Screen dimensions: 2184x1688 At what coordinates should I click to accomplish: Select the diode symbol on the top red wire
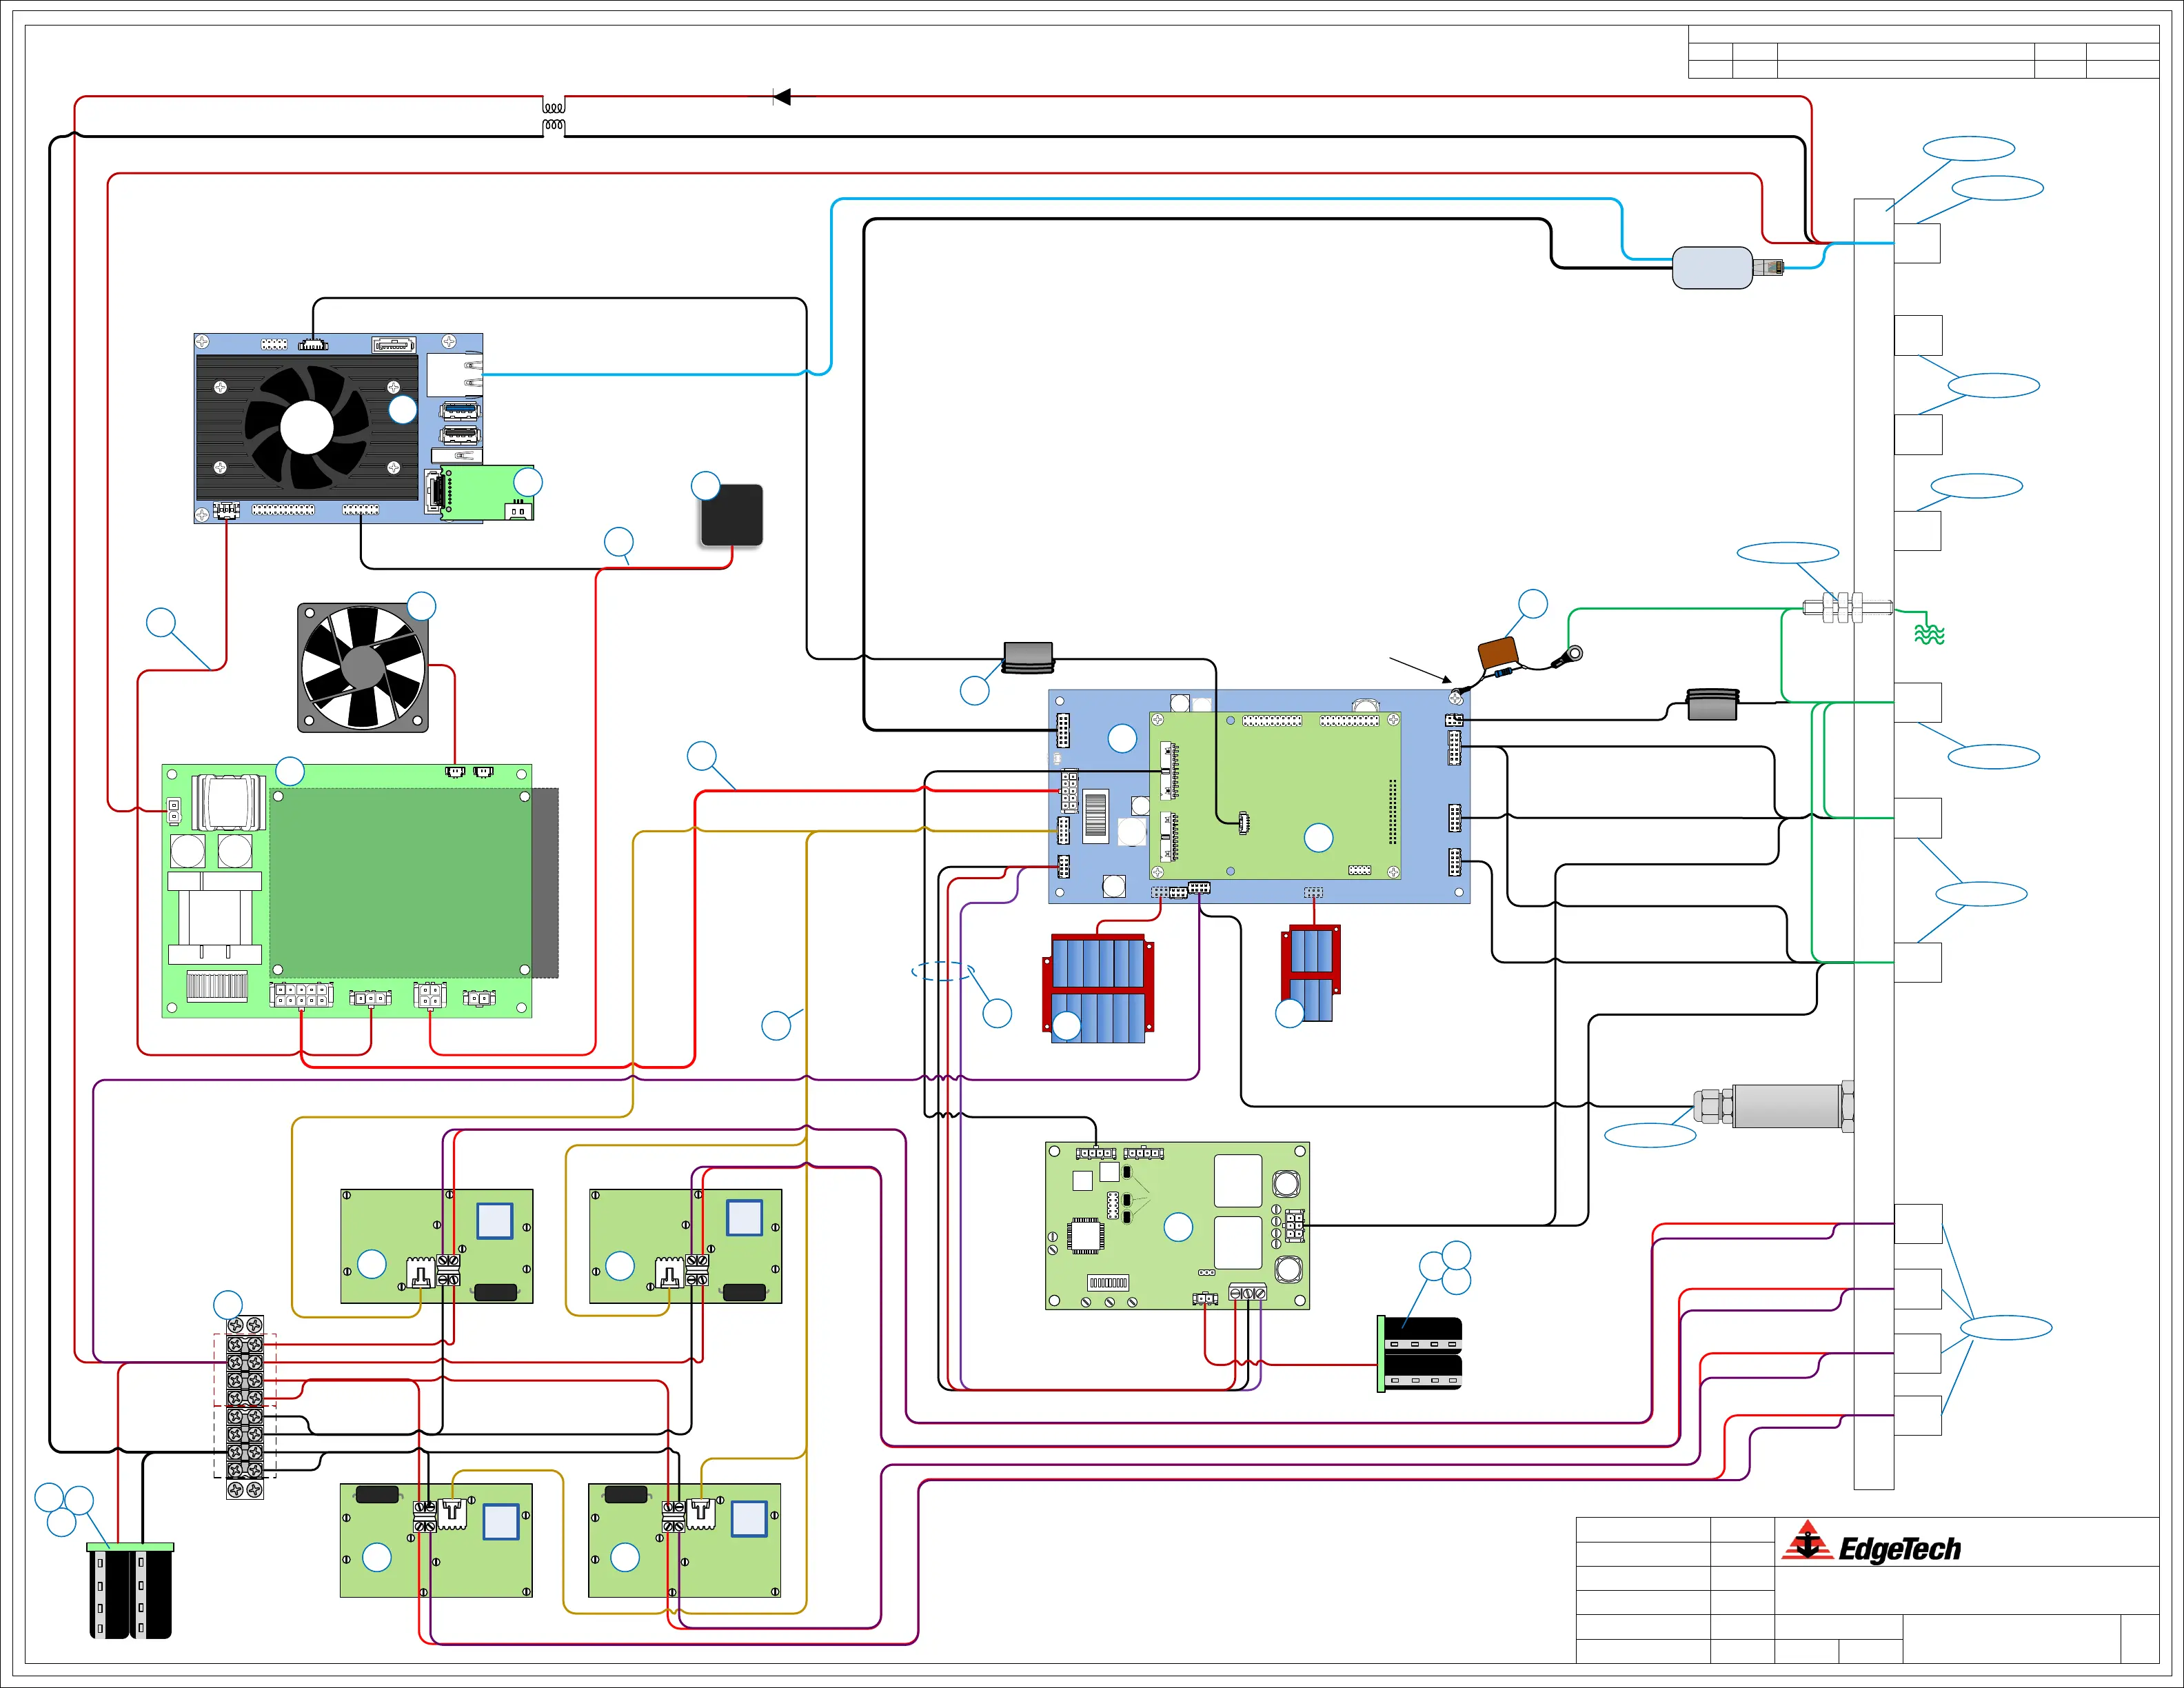point(782,97)
